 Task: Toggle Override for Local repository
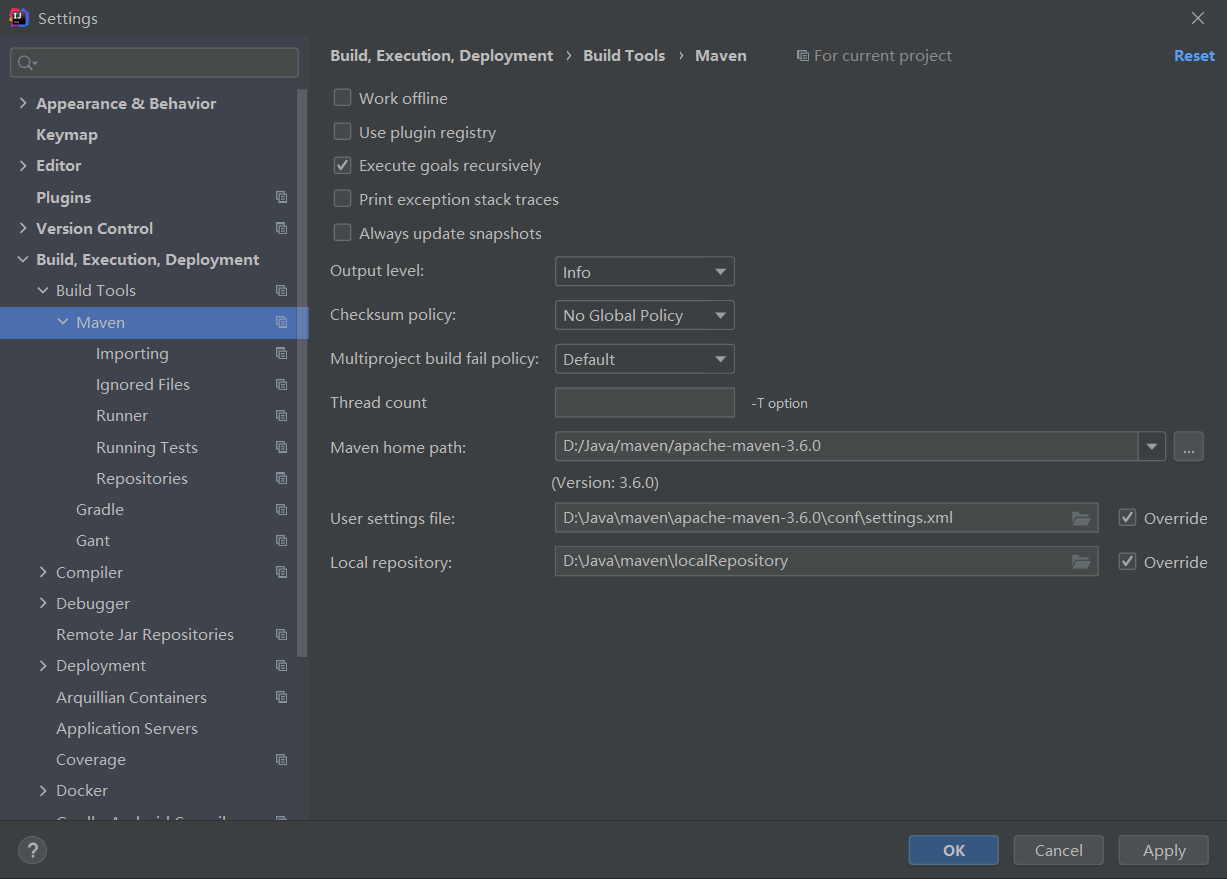tap(1128, 562)
